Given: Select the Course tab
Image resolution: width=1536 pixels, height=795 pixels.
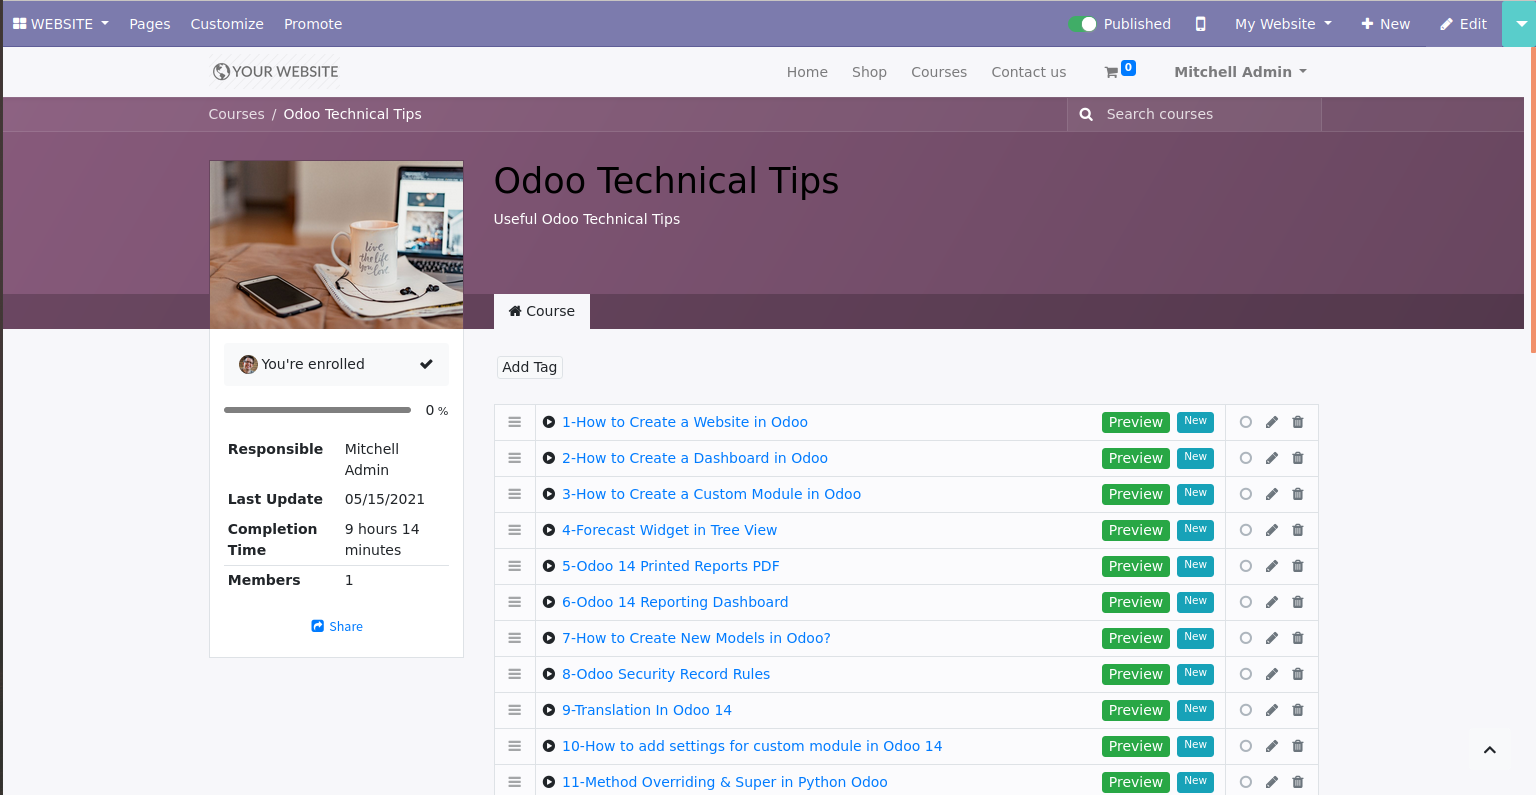Looking at the screenshot, I should (x=542, y=311).
